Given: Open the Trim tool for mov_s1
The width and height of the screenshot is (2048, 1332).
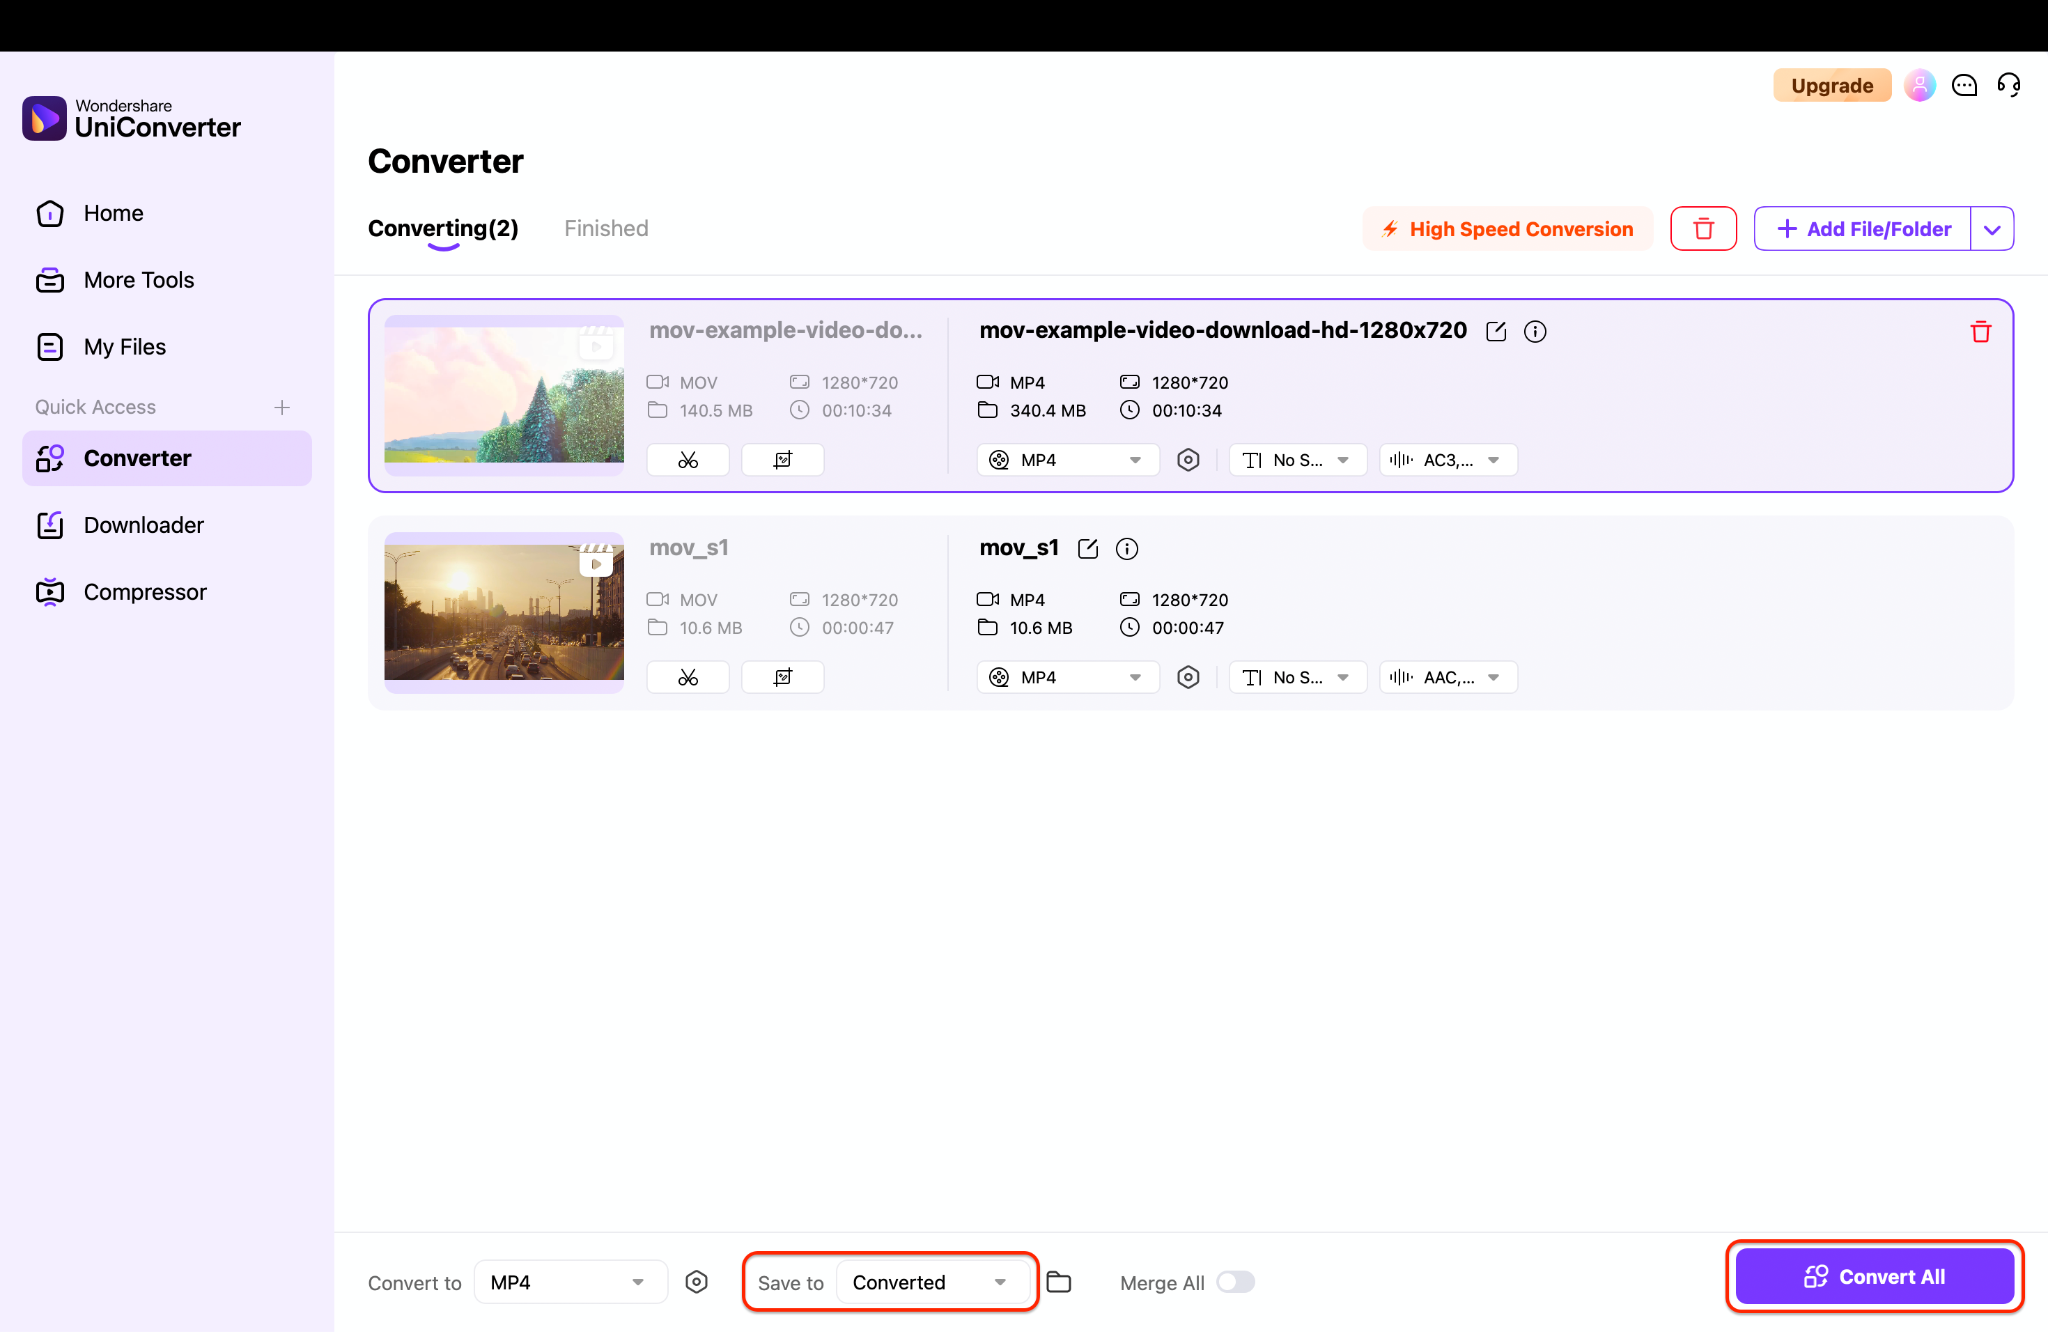Looking at the screenshot, I should point(687,676).
